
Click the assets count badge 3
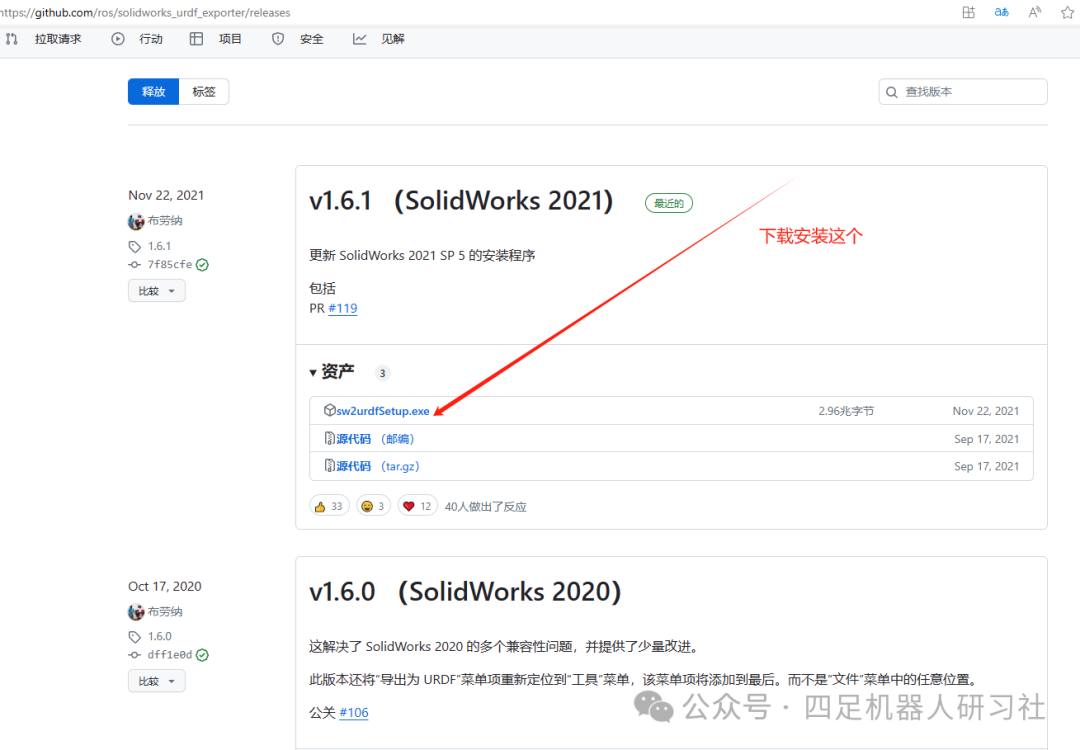(382, 373)
